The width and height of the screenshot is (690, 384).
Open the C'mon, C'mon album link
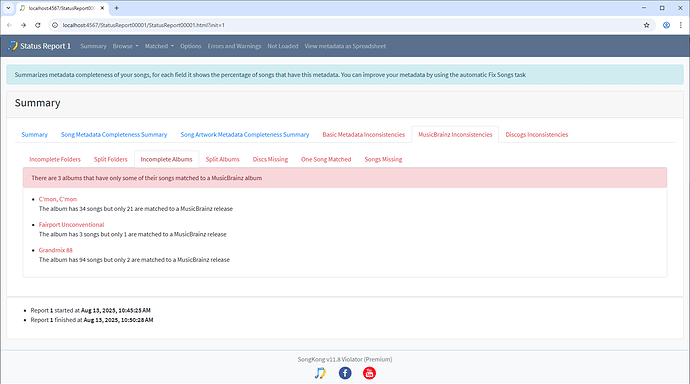(58, 199)
